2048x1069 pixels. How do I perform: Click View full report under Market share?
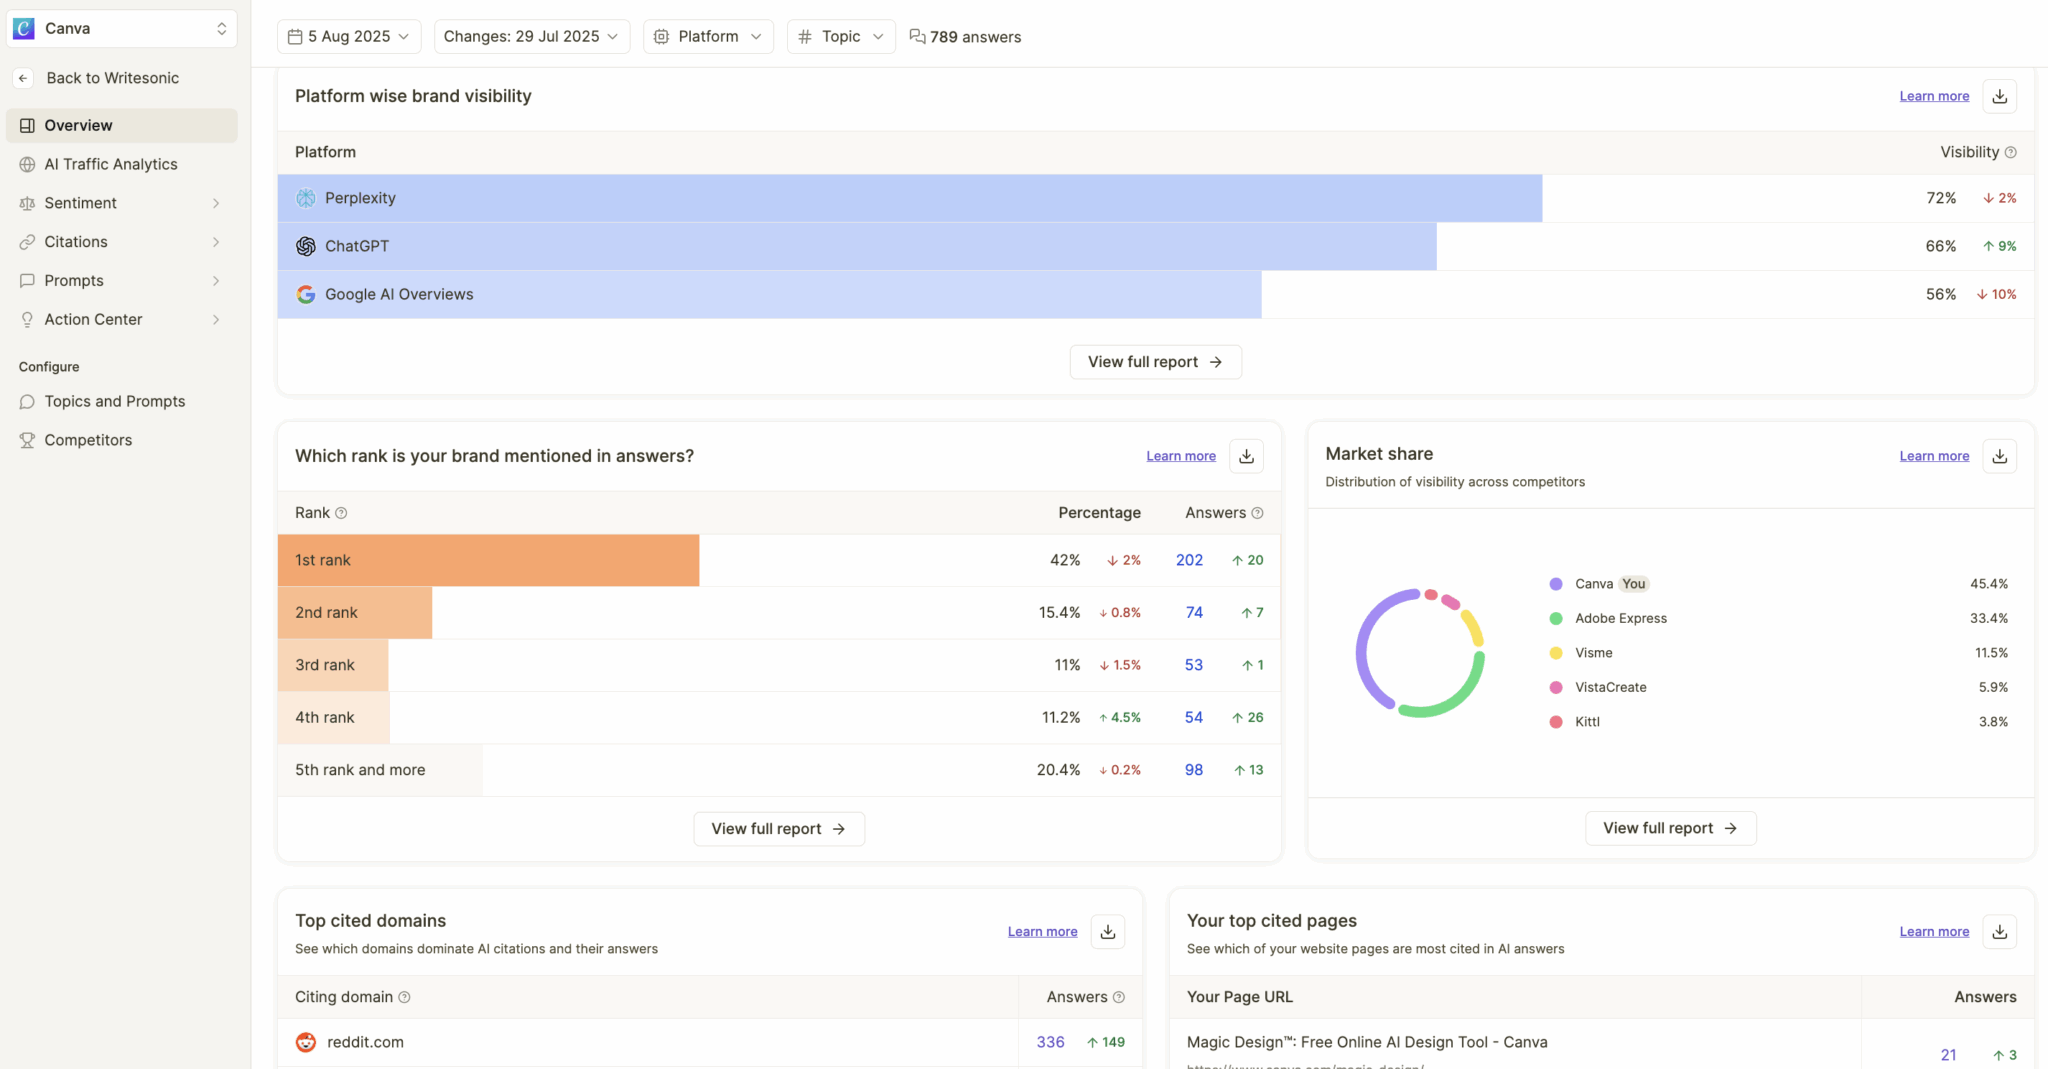coord(1670,827)
